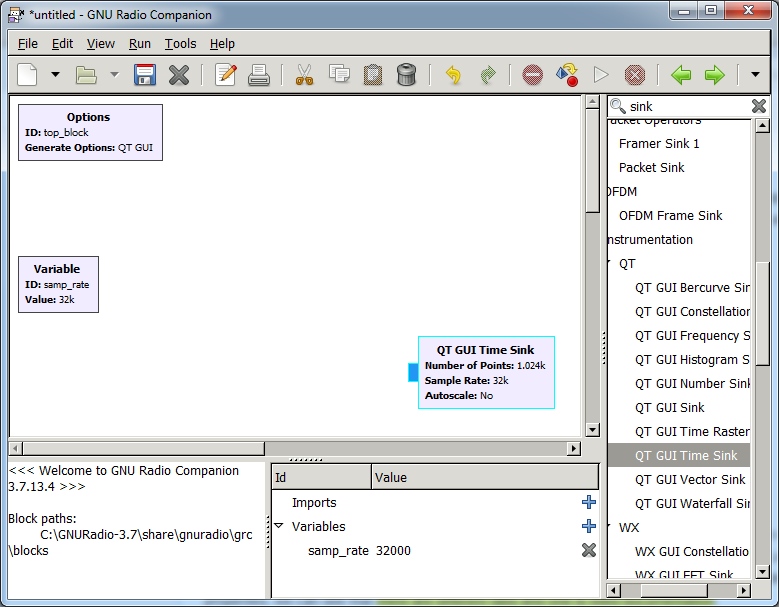Open the Tools menu
Viewport: 779px width, 607px height.
[x=180, y=44]
